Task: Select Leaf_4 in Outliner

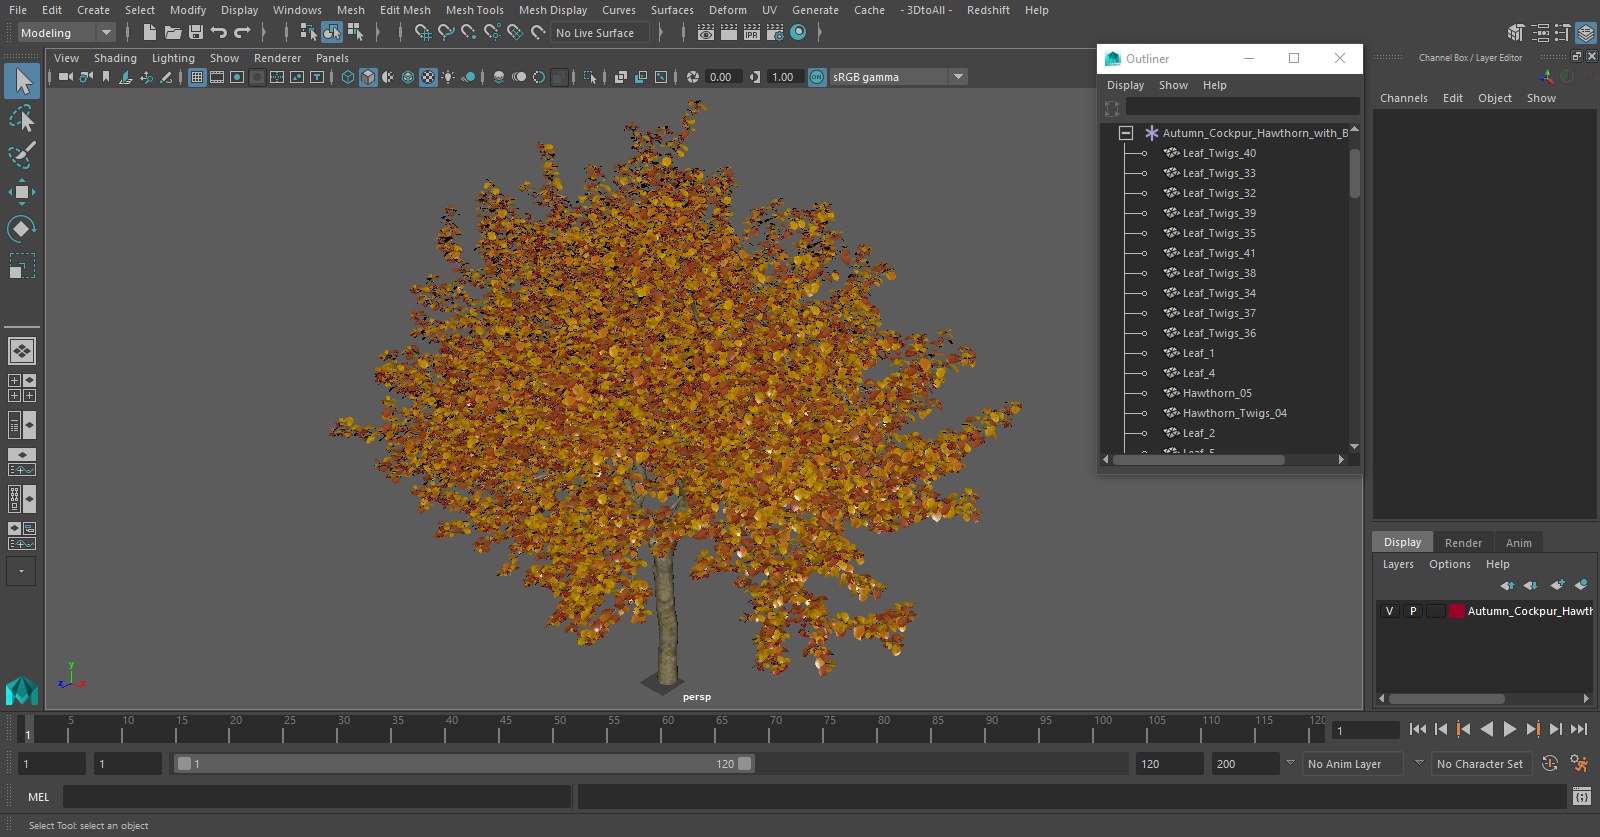Action: point(1198,373)
